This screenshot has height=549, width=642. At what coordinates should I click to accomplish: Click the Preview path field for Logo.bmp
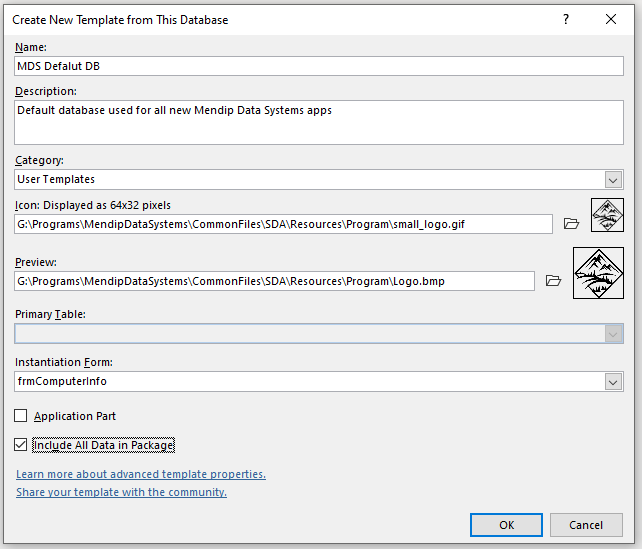pos(274,281)
